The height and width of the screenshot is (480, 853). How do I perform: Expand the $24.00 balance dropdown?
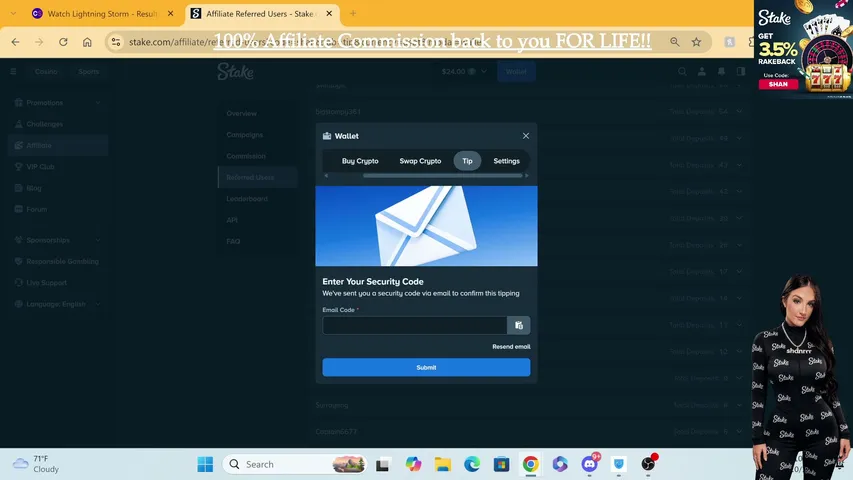[x=464, y=71]
